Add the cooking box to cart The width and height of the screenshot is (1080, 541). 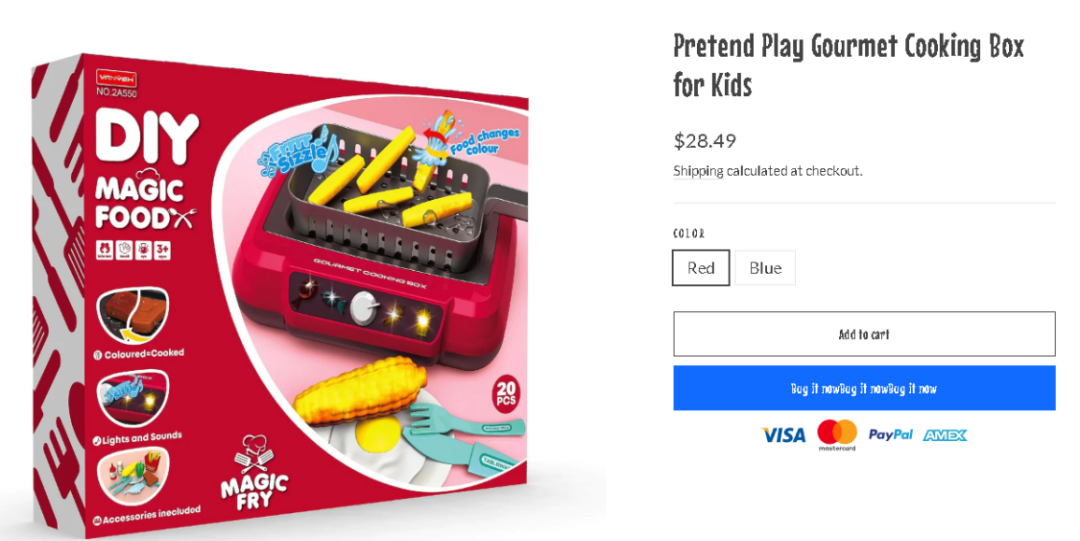[x=864, y=334]
